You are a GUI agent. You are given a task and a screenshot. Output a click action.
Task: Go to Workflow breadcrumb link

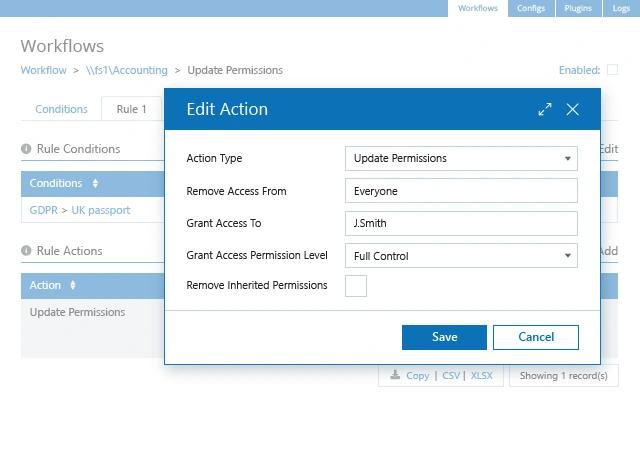tap(44, 70)
